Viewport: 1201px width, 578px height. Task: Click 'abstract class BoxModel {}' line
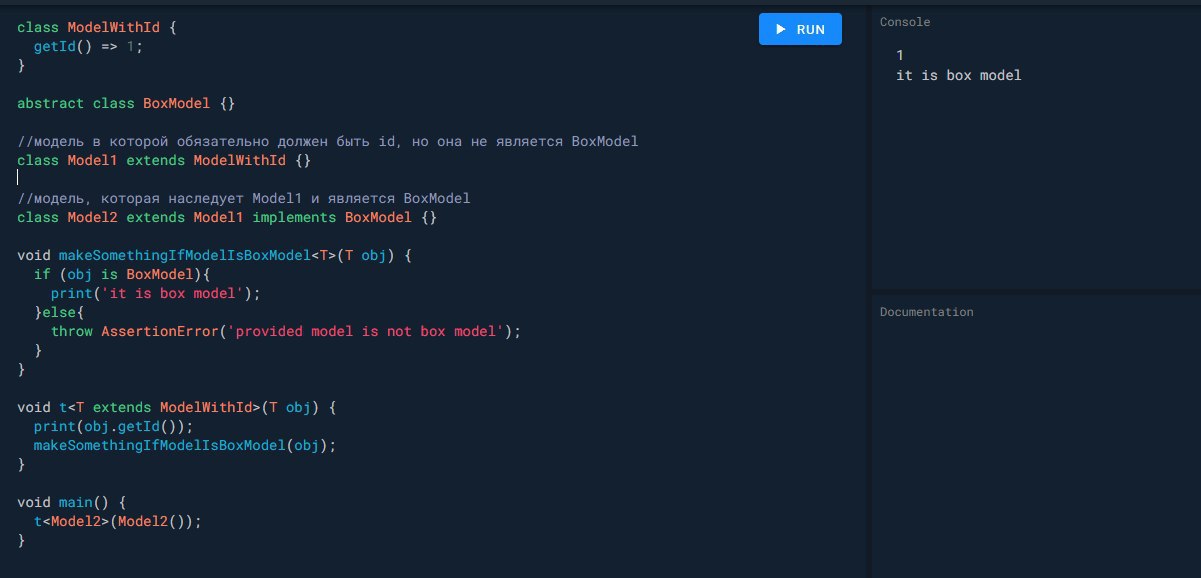126,103
